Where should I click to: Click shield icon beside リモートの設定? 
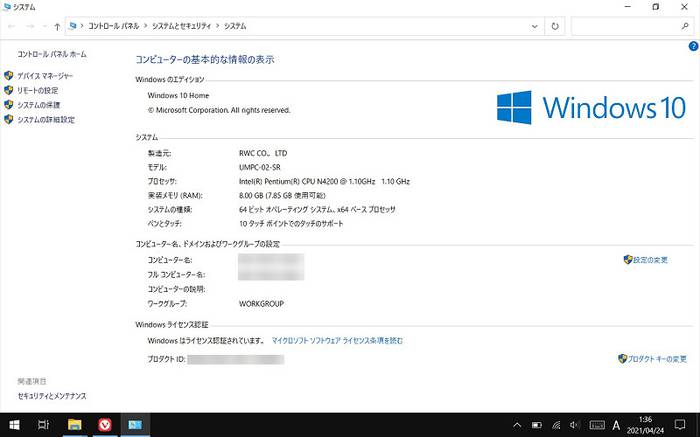tap(8, 90)
